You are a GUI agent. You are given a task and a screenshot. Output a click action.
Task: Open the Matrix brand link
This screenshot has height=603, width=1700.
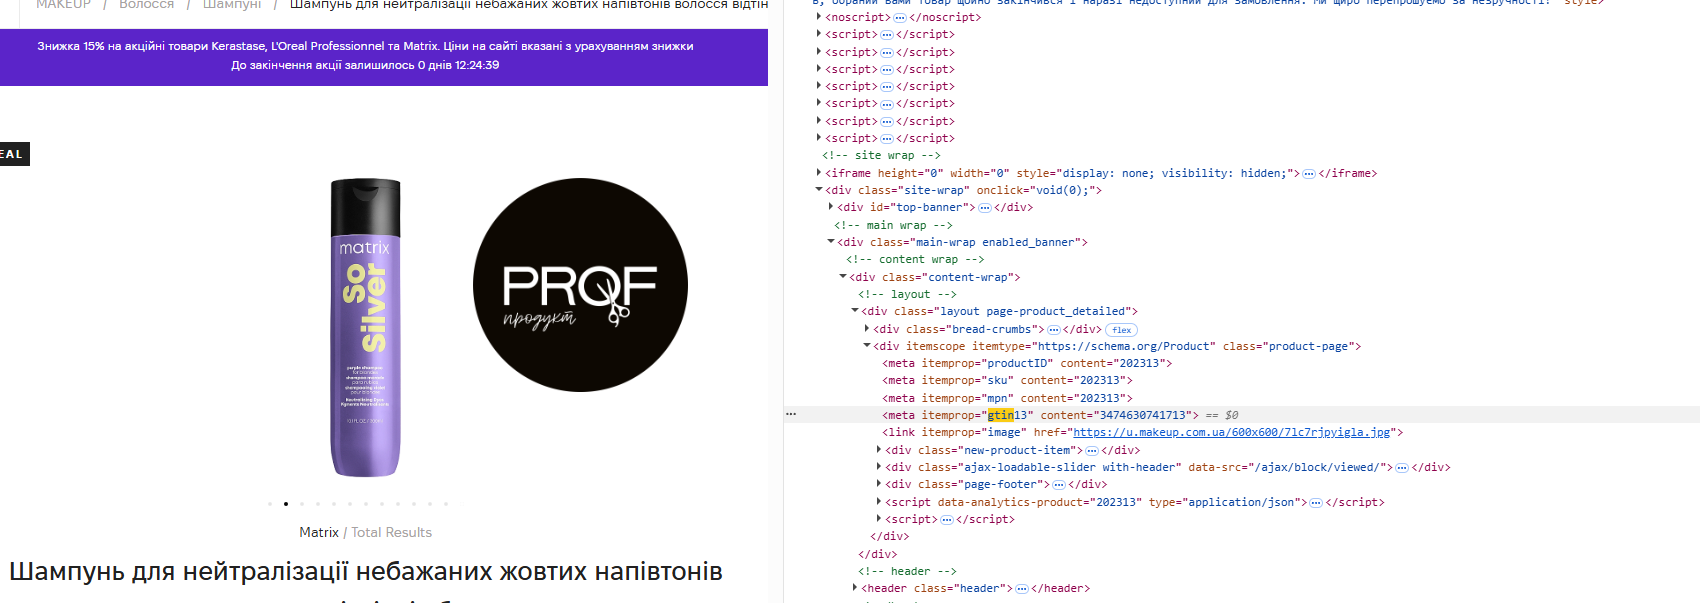tap(319, 532)
